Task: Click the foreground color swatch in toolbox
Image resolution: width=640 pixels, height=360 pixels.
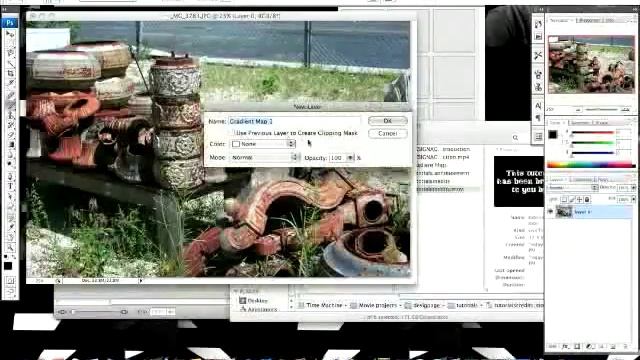Action: click(x=8, y=266)
